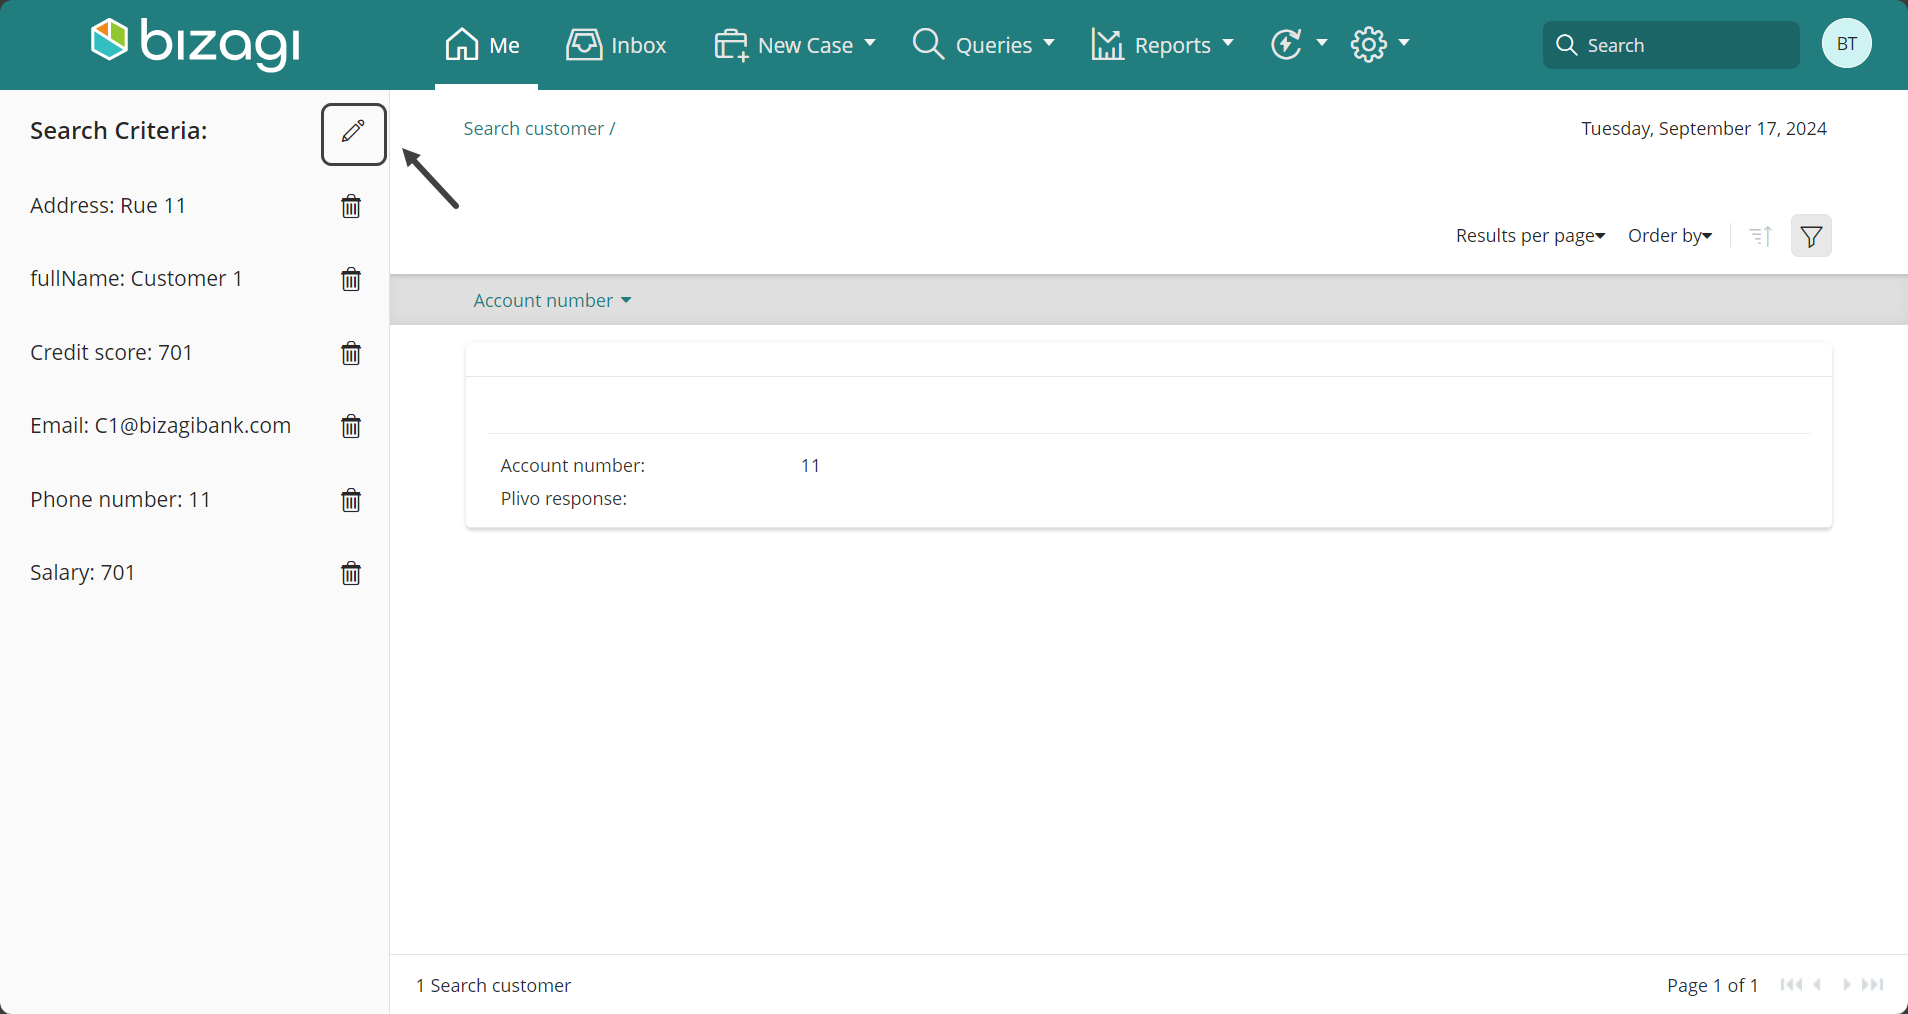Image resolution: width=1908 pixels, height=1014 pixels.
Task: Open the Account number column dropdown
Action: pos(552,301)
